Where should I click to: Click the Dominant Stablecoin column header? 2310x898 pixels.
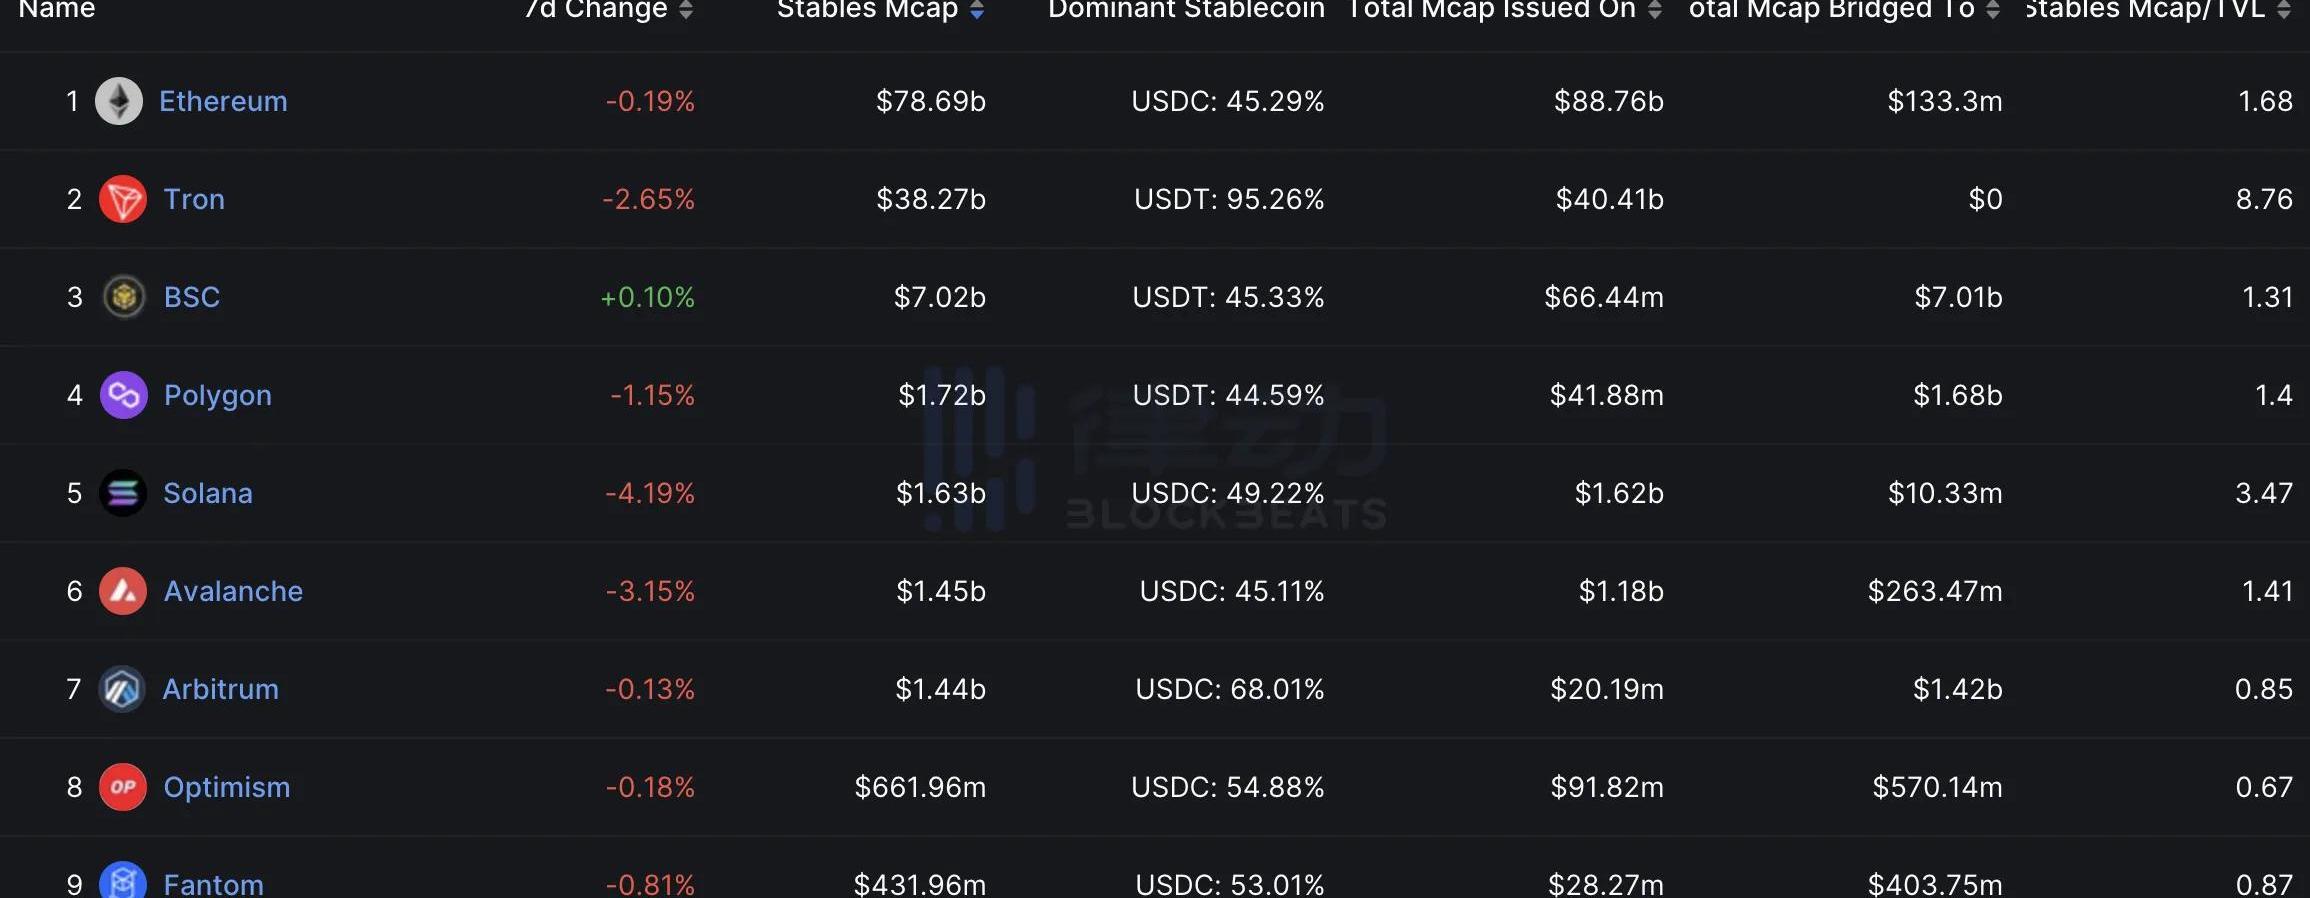click(1186, 10)
